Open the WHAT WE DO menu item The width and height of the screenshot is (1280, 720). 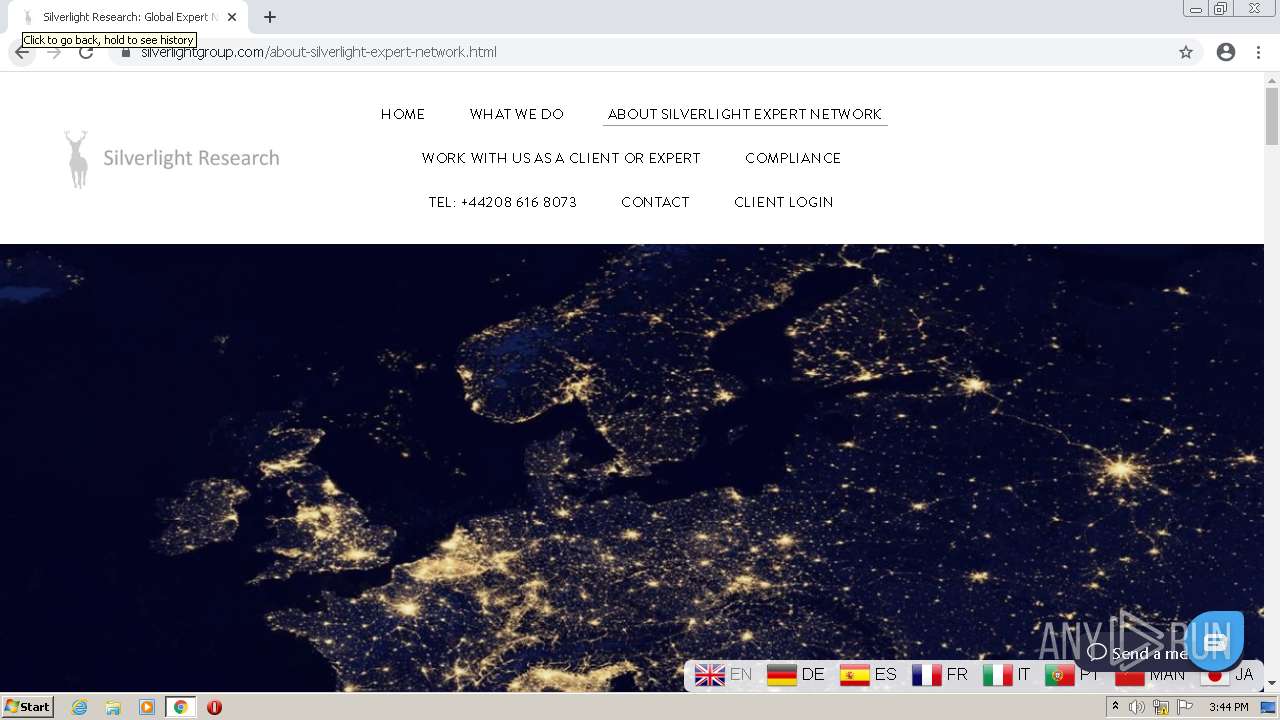pyautogui.click(x=517, y=114)
